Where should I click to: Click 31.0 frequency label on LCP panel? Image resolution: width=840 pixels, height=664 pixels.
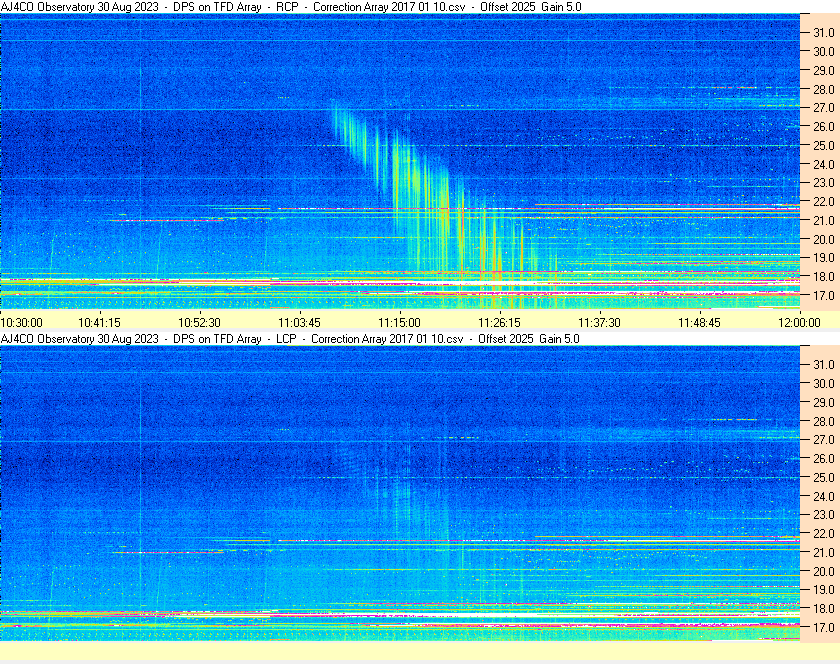click(823, 364)
